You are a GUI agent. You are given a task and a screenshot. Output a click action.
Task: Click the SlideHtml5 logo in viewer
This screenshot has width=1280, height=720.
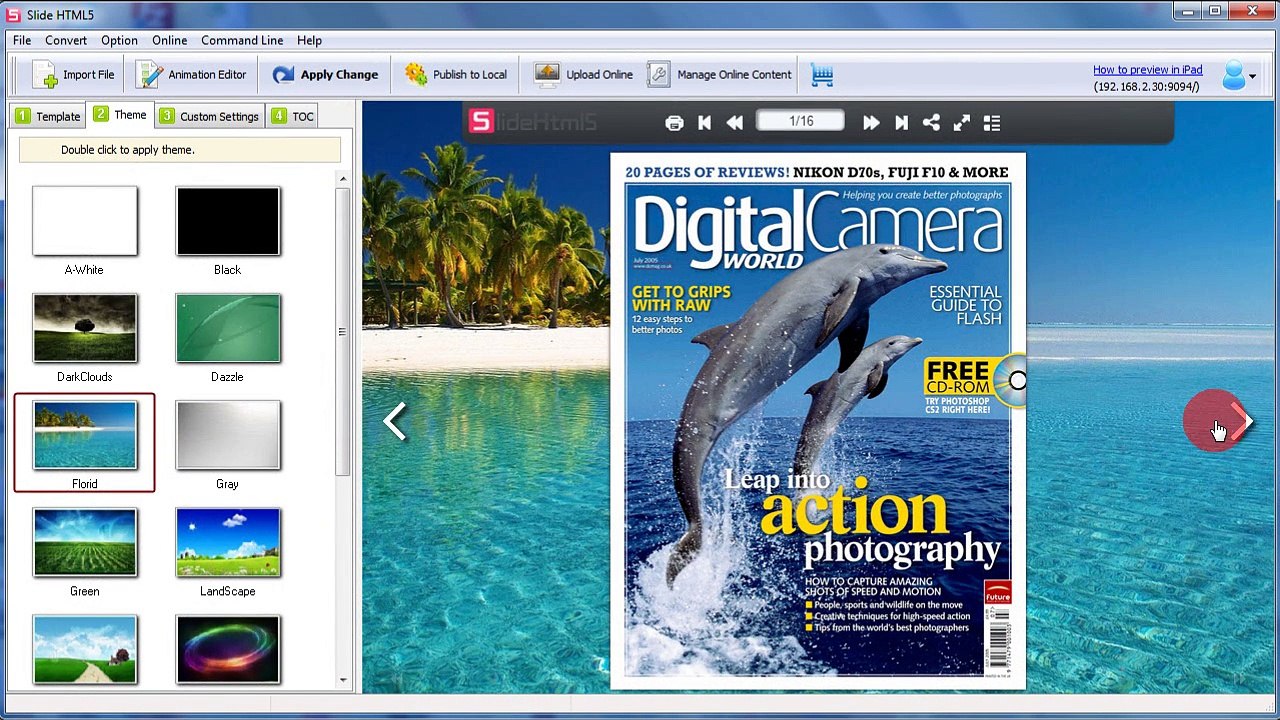coord(534,122)
